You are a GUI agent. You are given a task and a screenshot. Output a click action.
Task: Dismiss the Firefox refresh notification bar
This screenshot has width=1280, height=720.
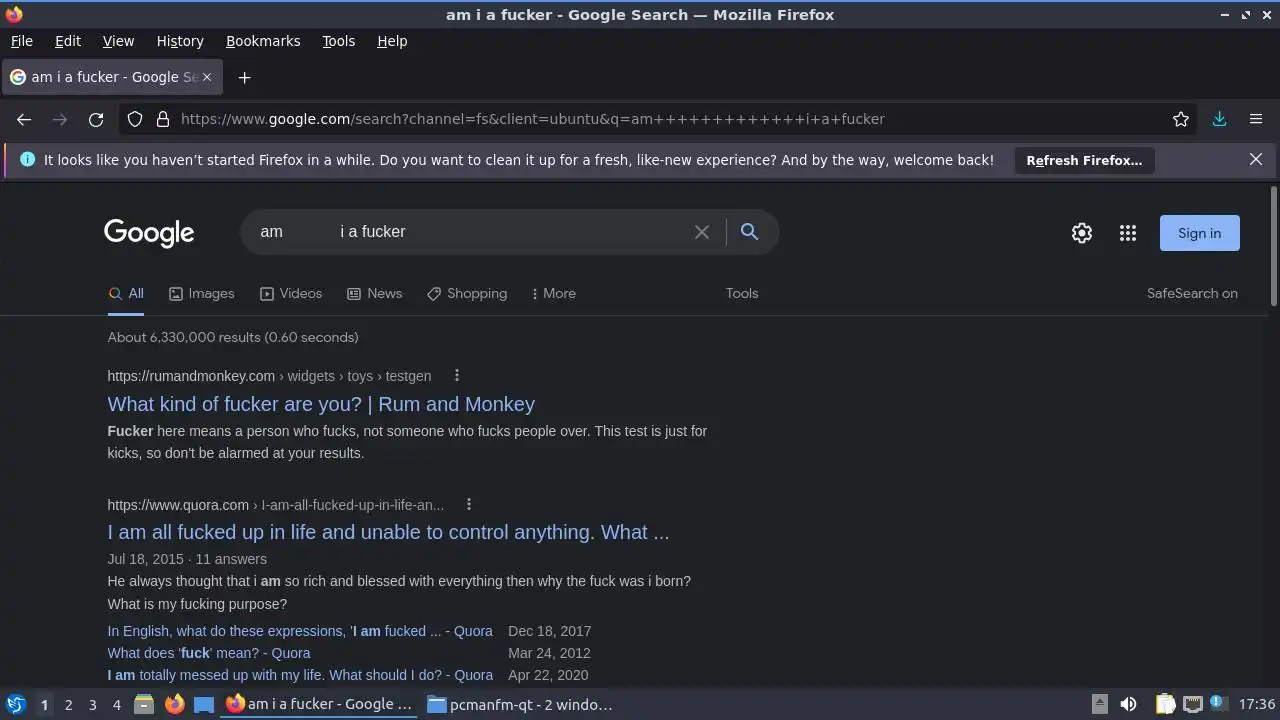click(x=1256, y=159)
